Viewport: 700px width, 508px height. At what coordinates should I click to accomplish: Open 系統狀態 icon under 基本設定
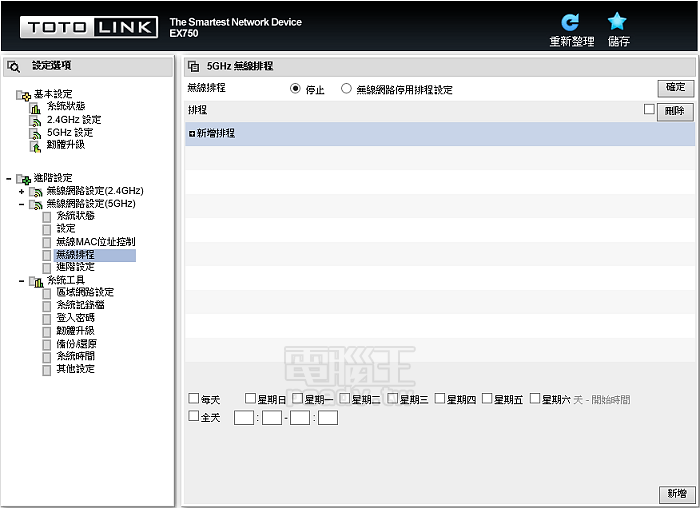(x=35, y=107)
